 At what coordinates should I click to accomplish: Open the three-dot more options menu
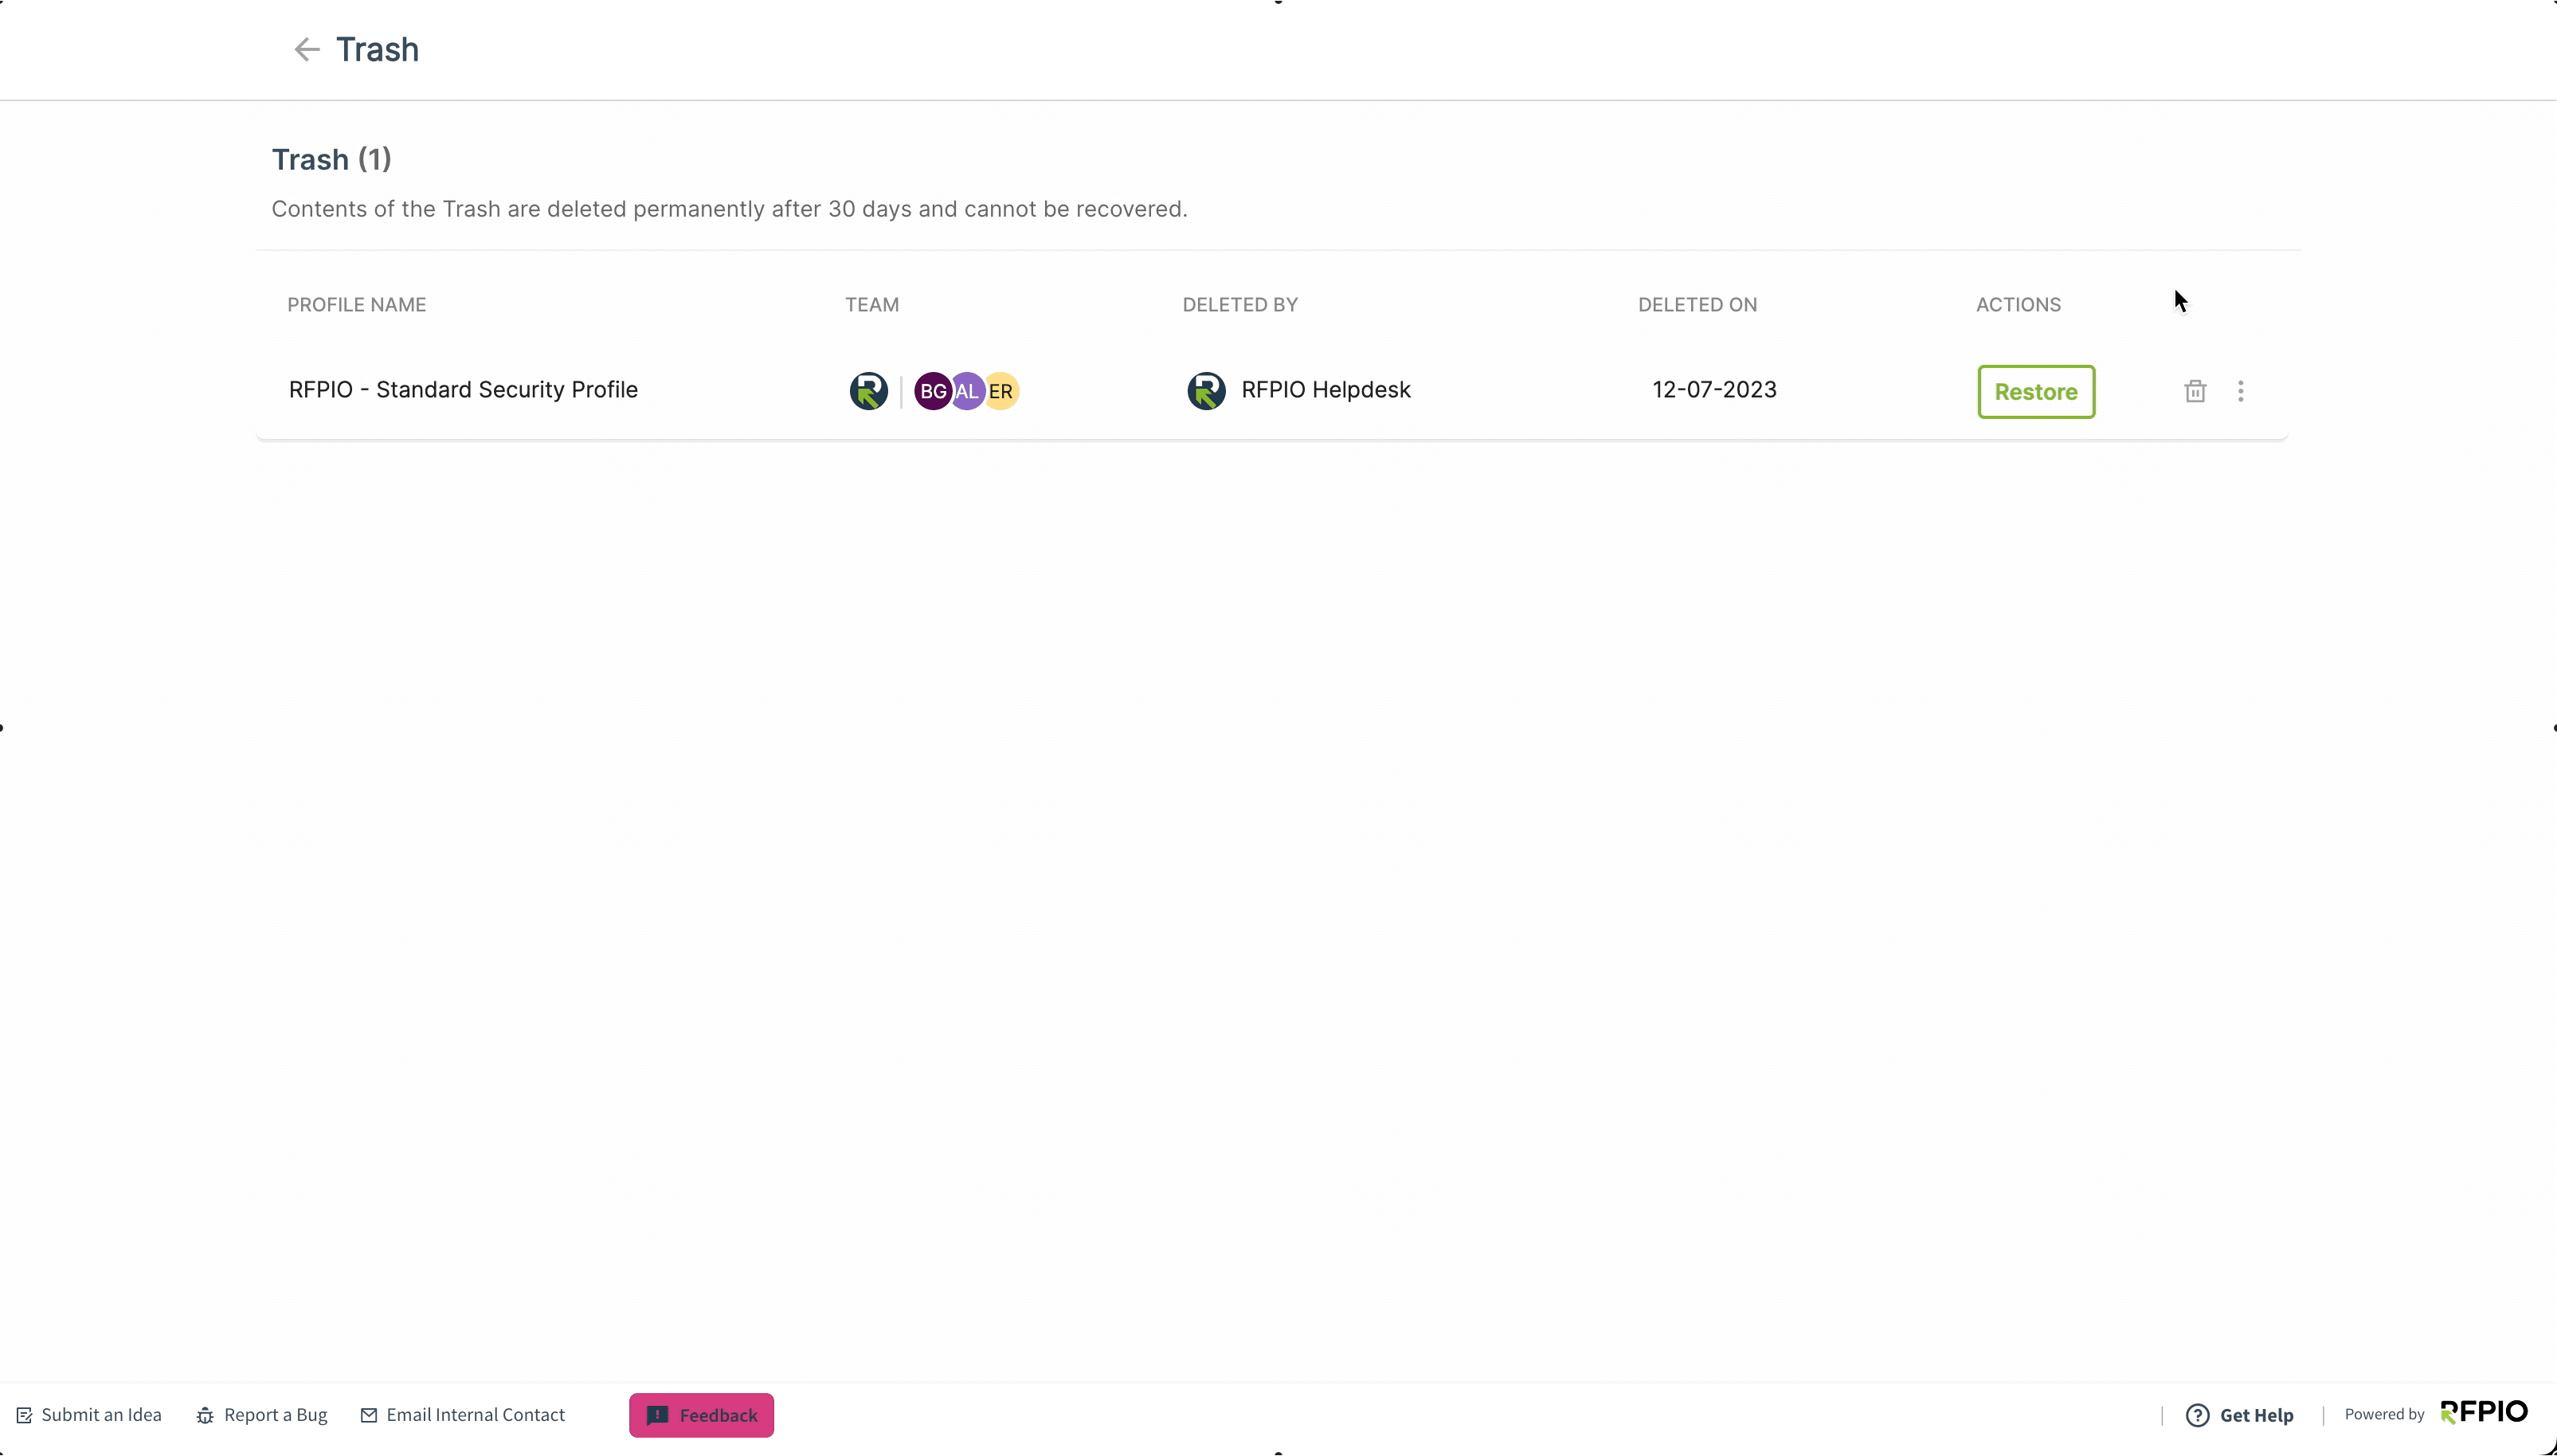(2241, 391)
